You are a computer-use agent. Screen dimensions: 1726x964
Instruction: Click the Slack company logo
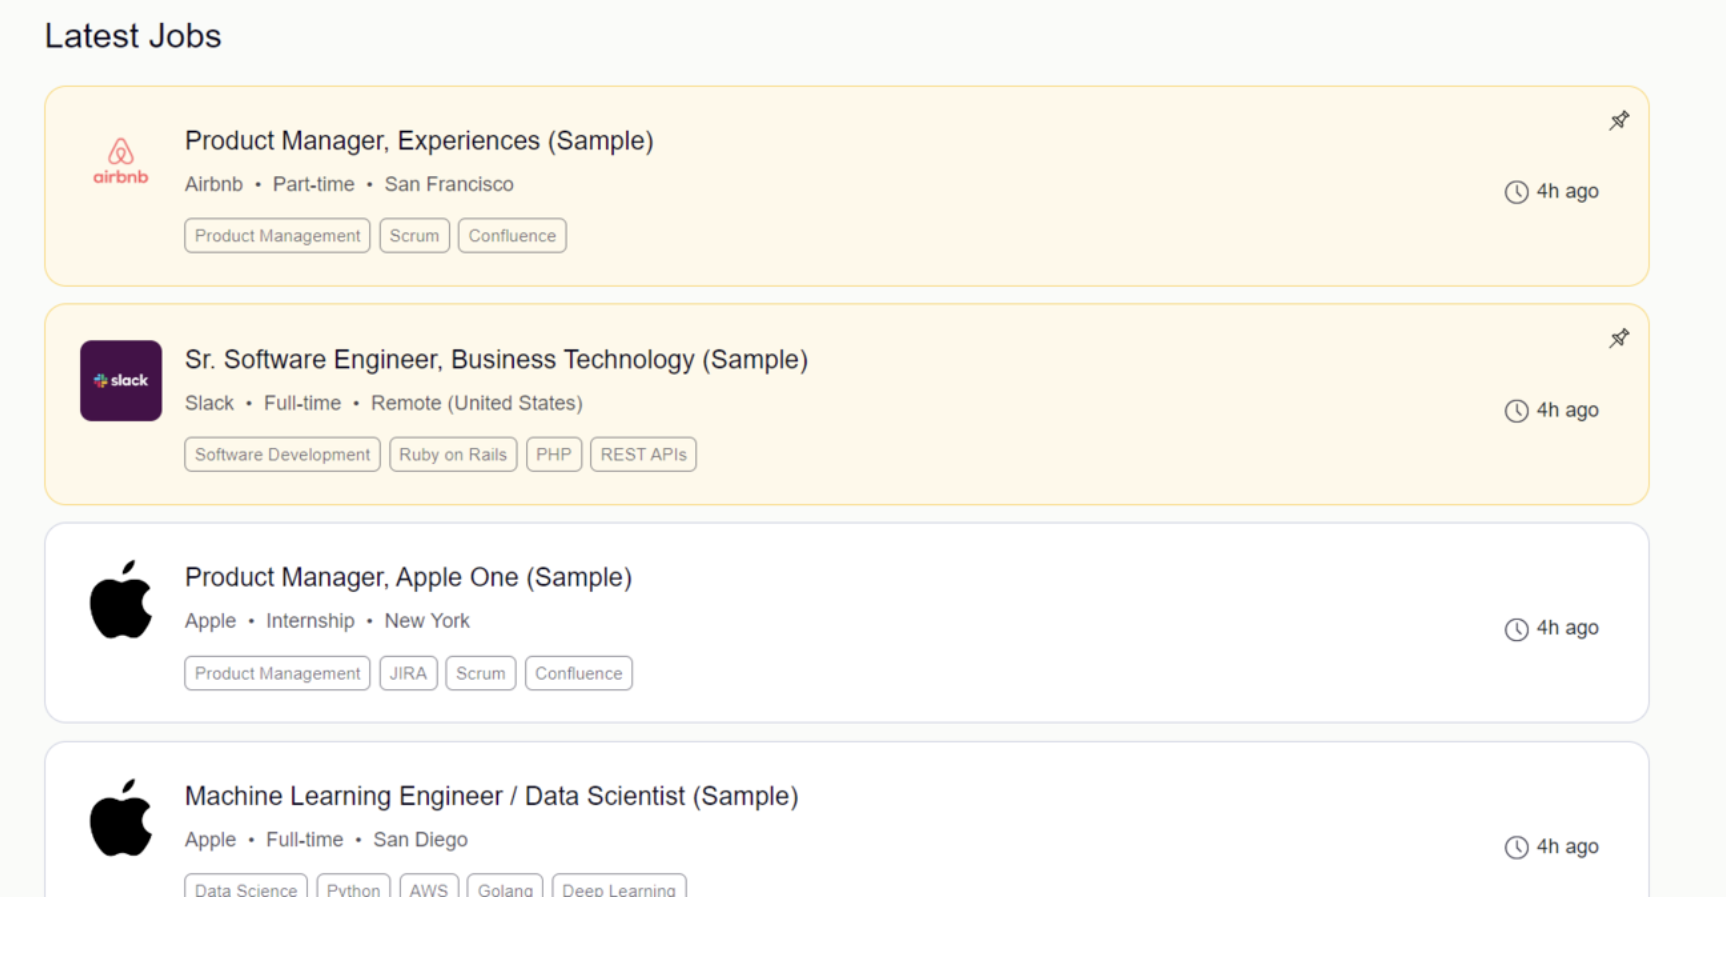121,381
